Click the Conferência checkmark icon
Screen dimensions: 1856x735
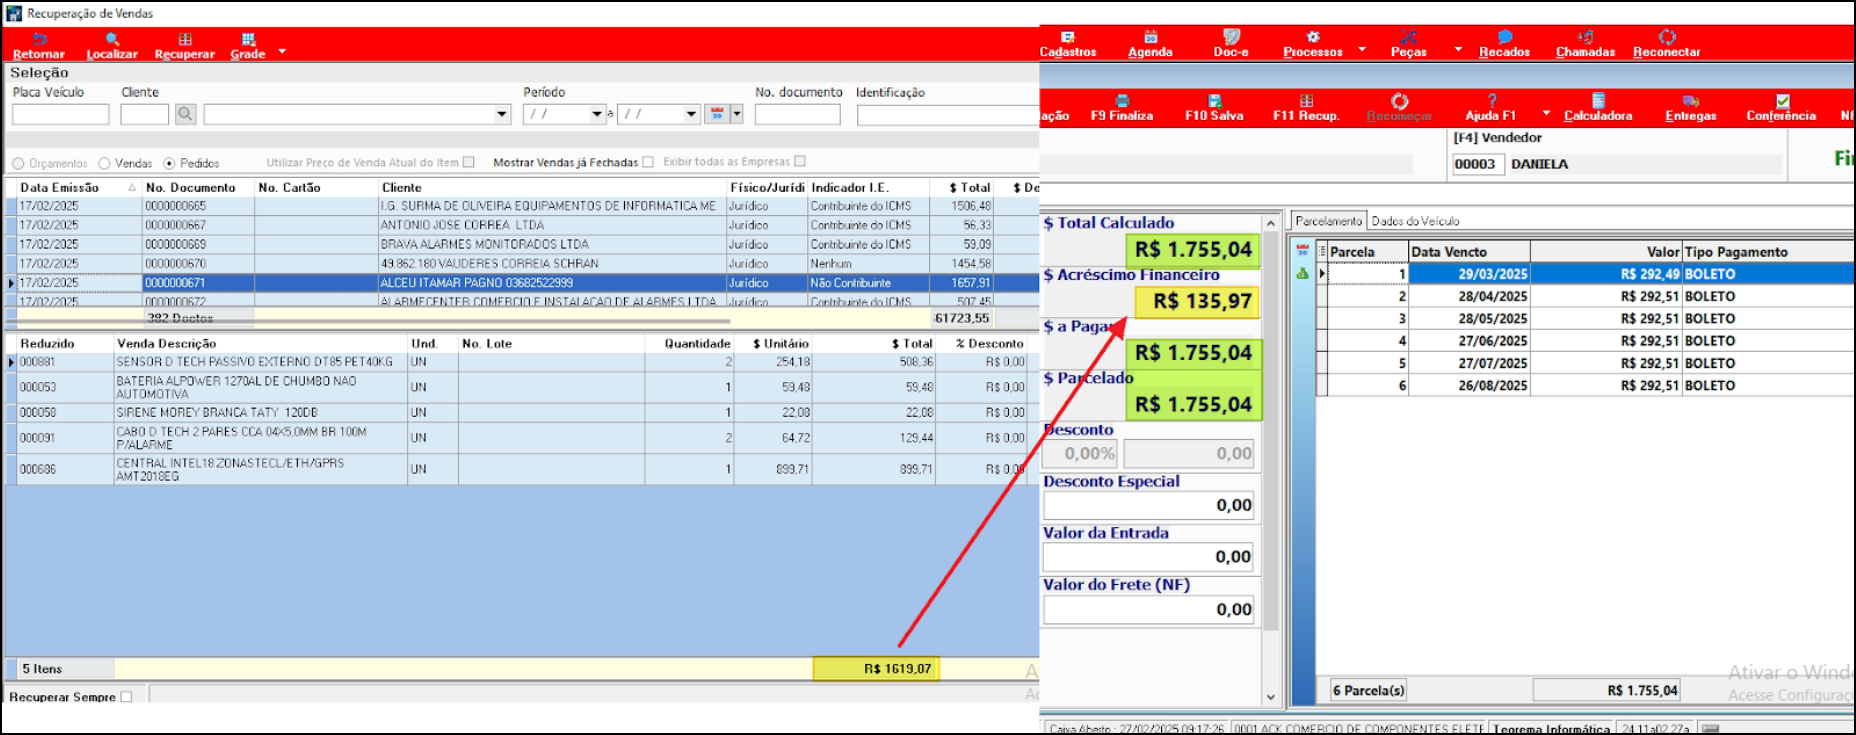tap(1782, 100)
